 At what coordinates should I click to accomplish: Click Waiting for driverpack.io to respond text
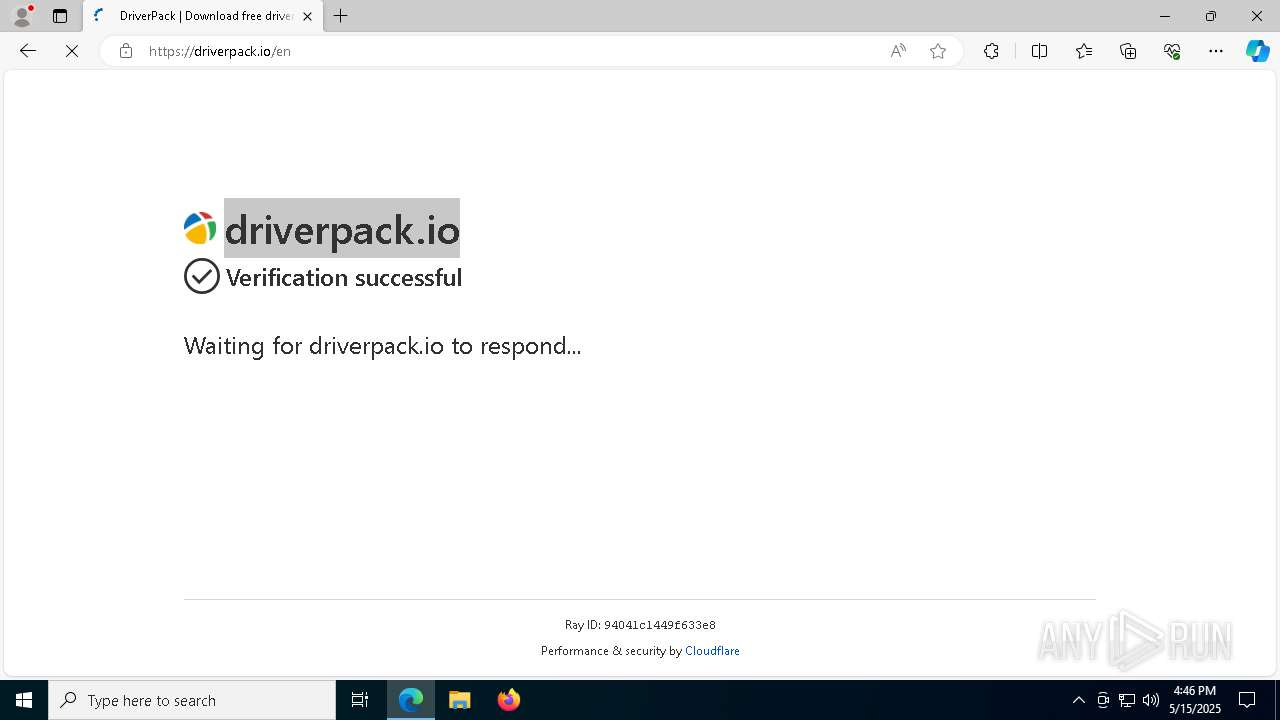click(382, 346)
